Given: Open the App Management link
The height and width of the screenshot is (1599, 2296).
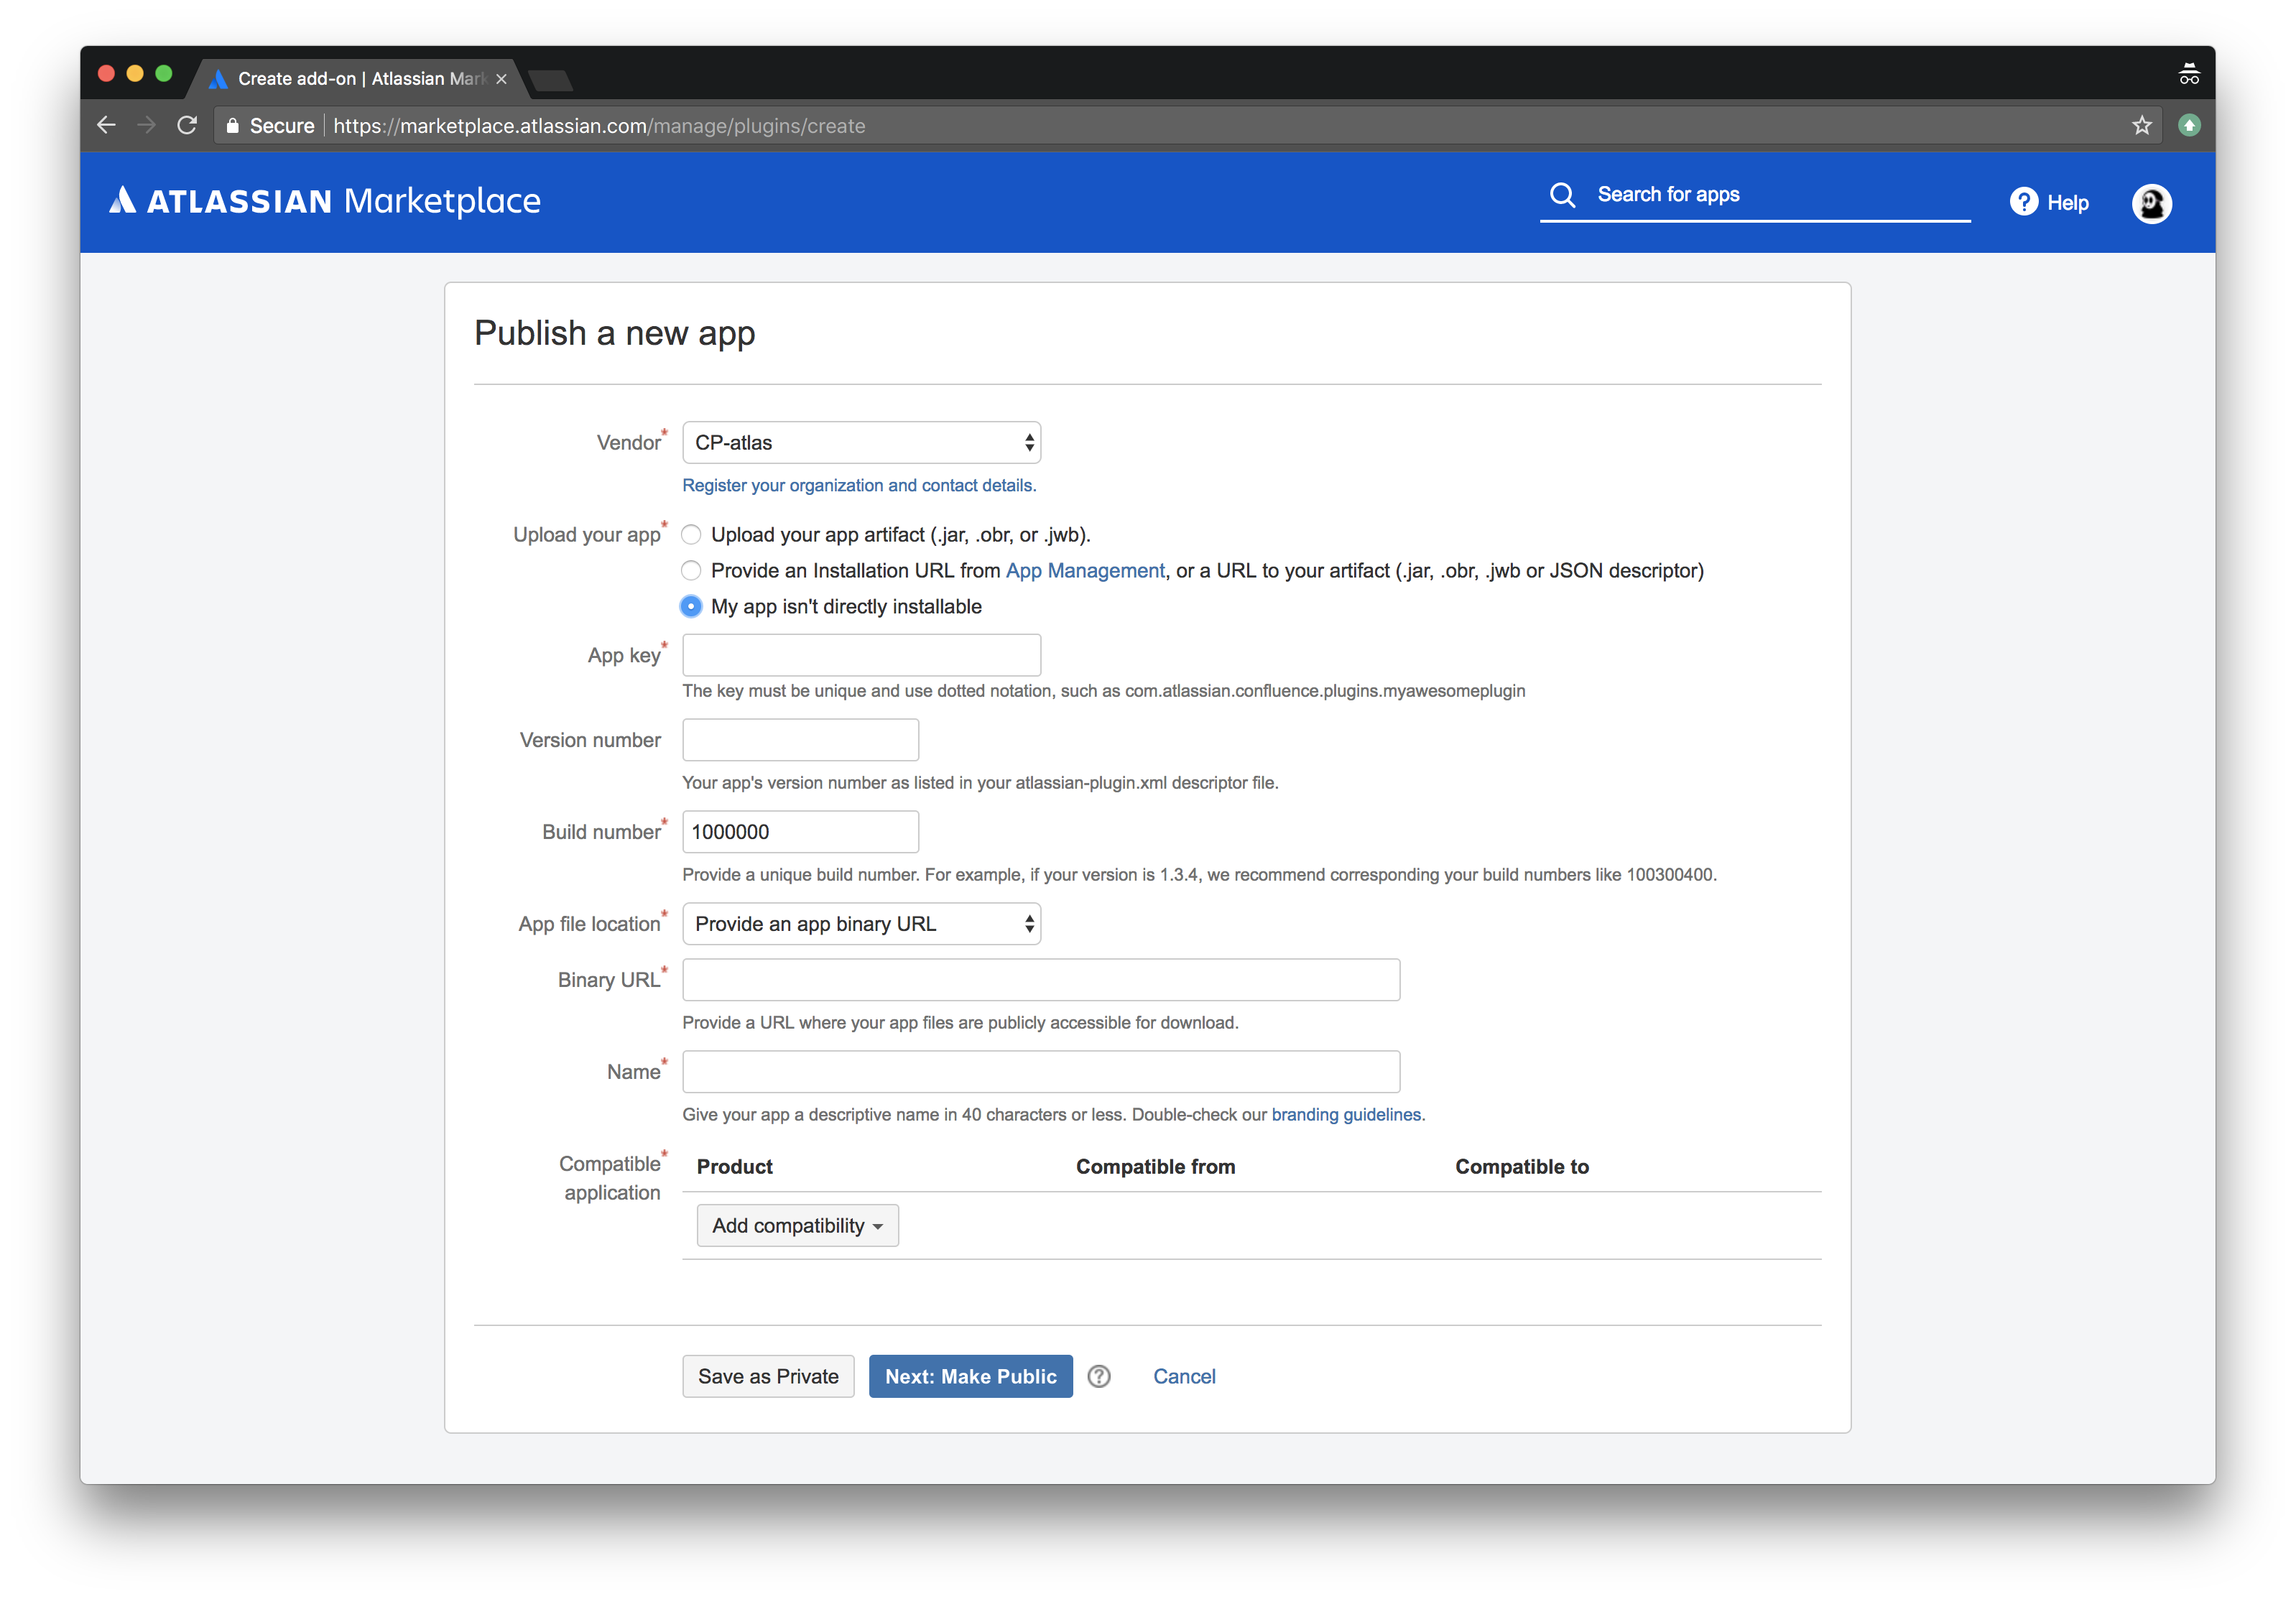Looking at the screenshot, I should click(1085, 571).
